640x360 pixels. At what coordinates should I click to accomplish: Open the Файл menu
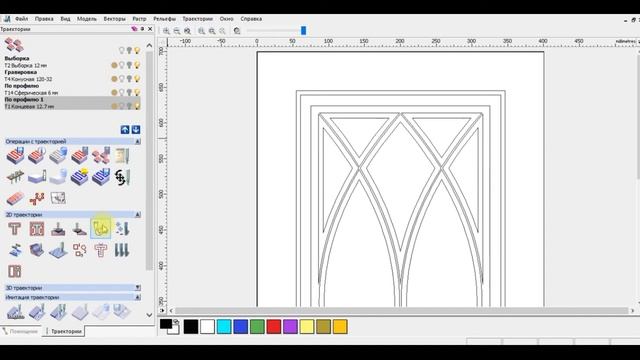pyautogui.click(x=22, y=19)
